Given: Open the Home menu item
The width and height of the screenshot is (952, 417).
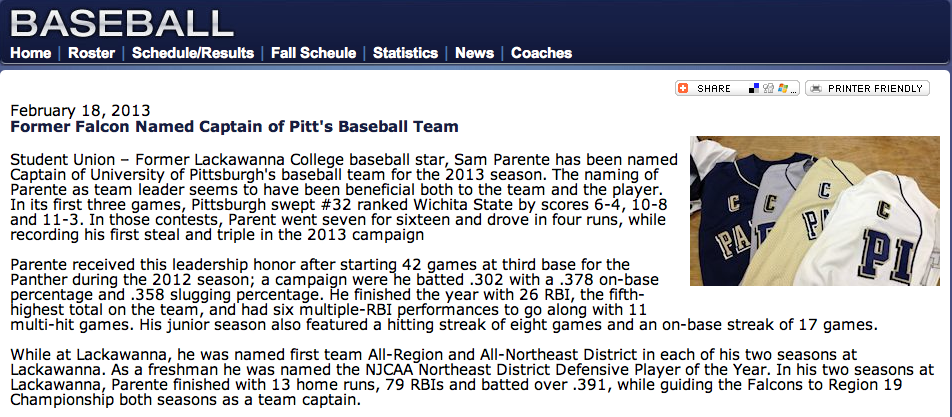Looking at the screenshot, I should (x=30, y=53).
